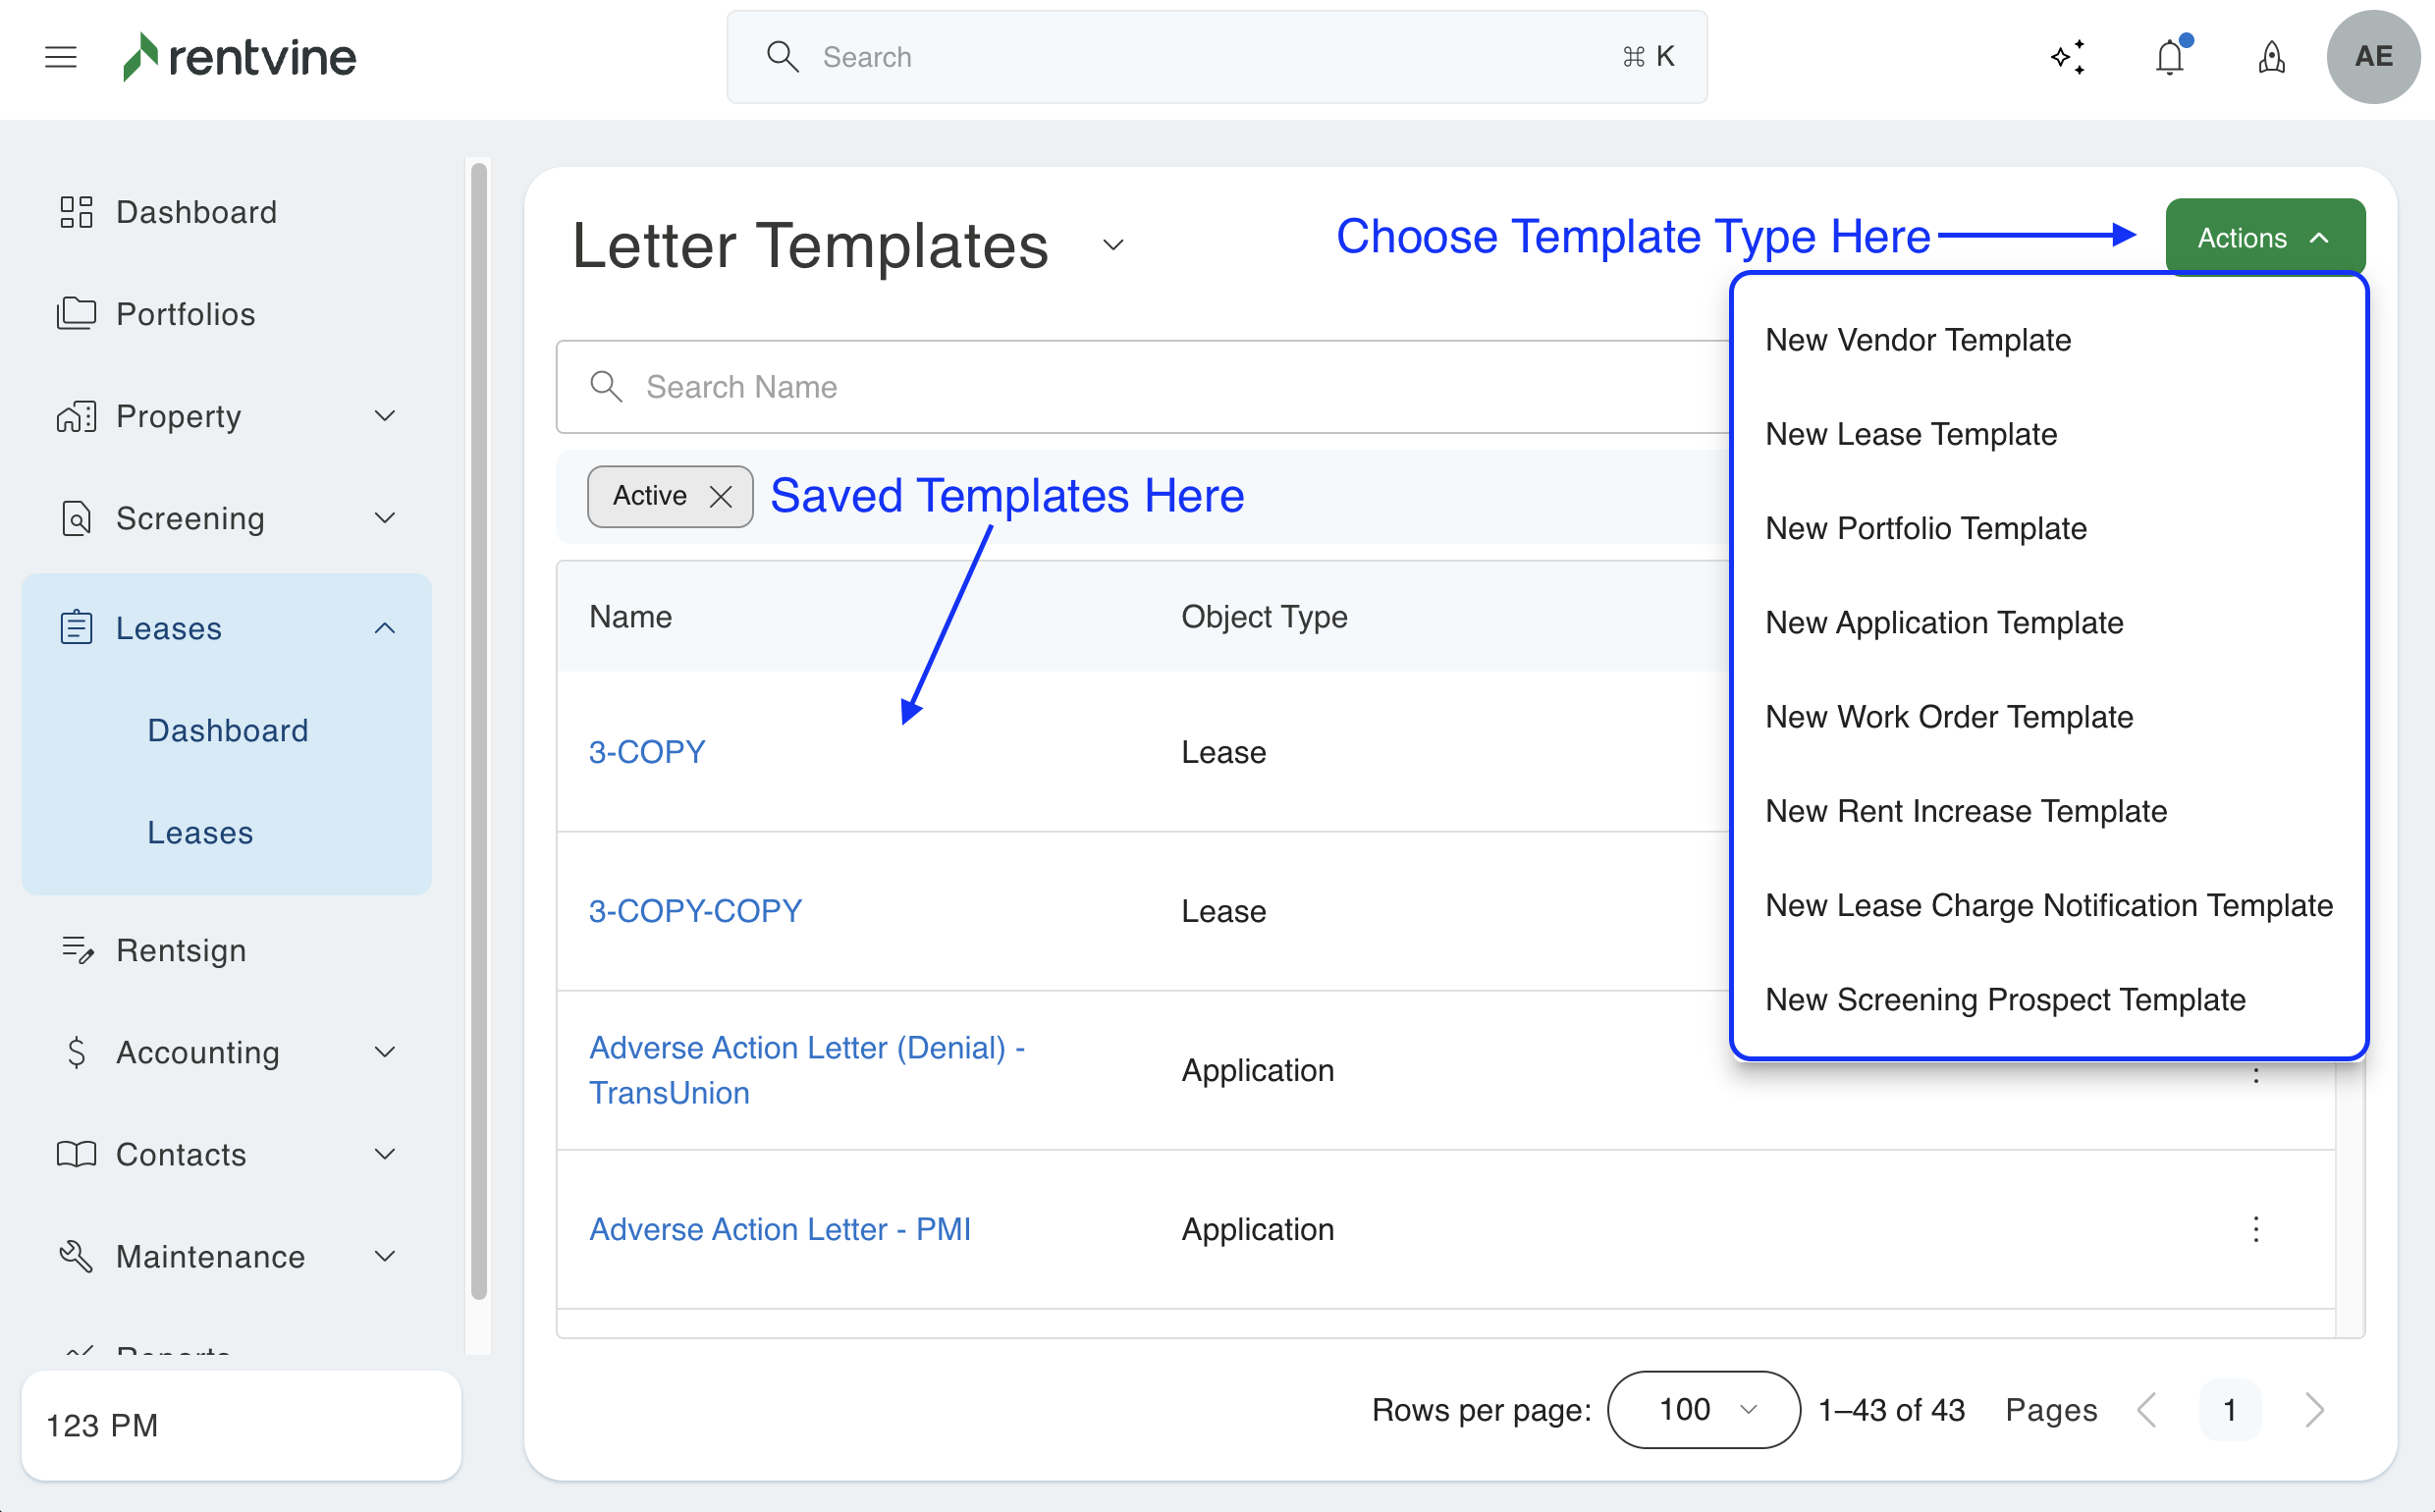This screenshot has width=2435, height=1512.
Task: Select New Lease Template menu option
Action: tap(1910, 434)
